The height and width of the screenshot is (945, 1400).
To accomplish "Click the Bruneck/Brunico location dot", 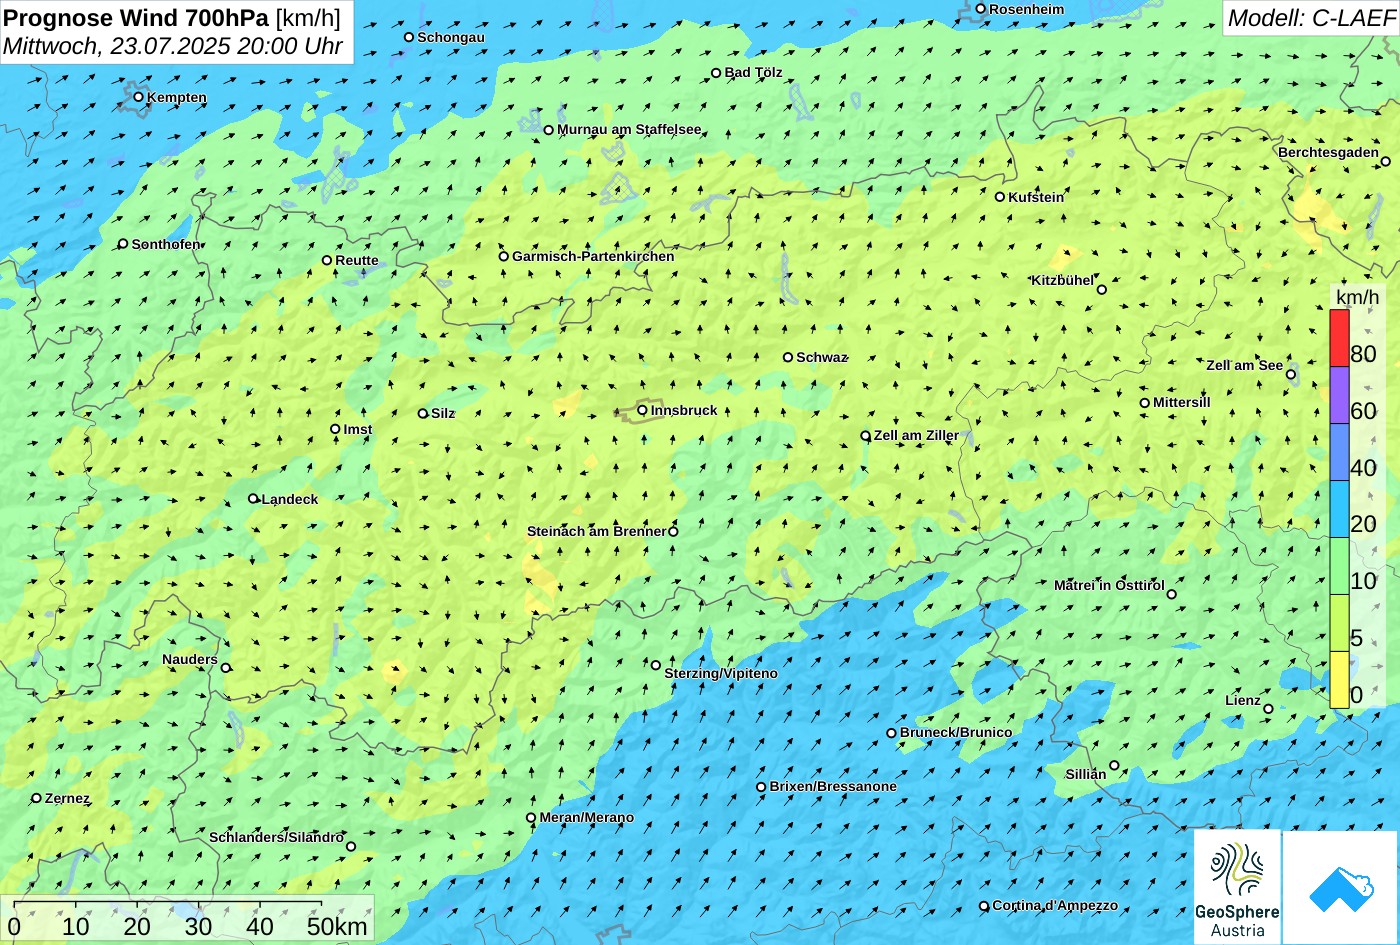I will tap(892, 733).
